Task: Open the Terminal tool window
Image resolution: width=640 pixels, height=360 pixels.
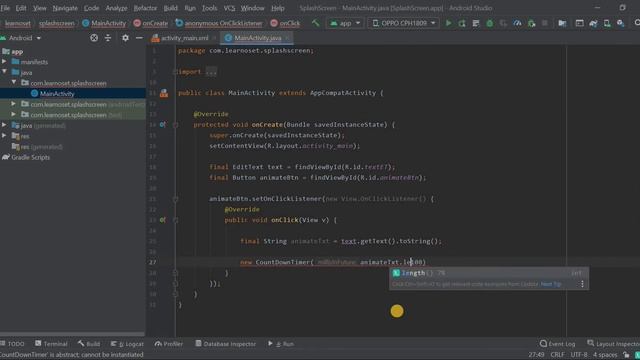Action: tap(51, 344)
